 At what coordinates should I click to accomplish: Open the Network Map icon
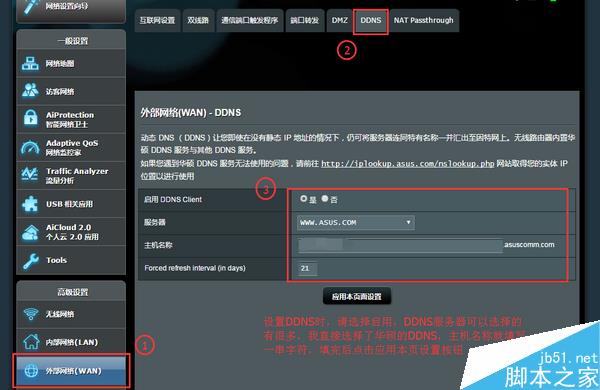click(x=30, y=64)
